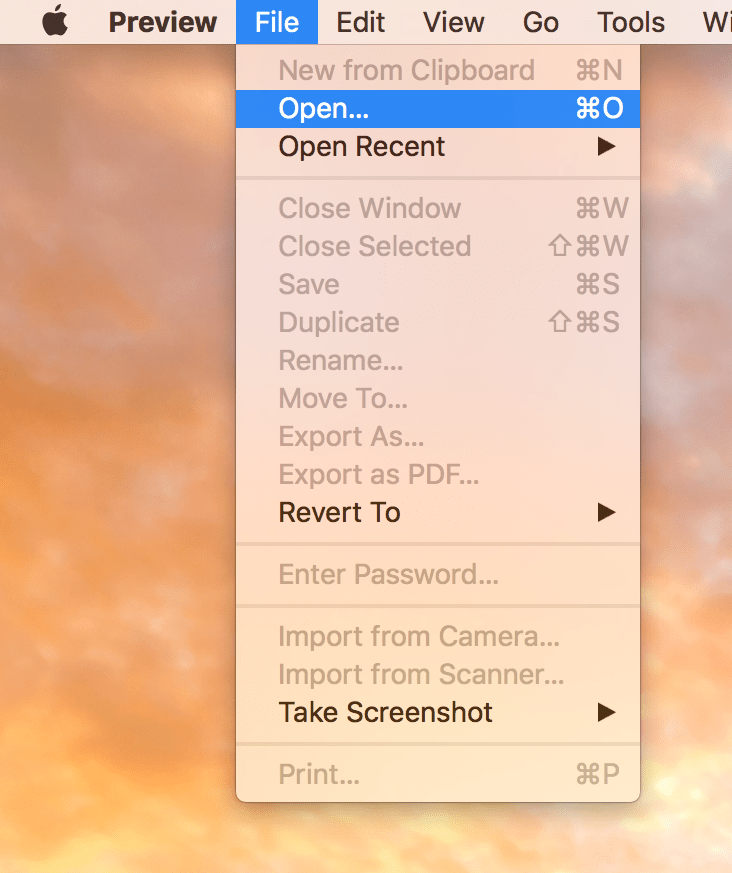Select Enter Password... menu entry
The image size is (732, 873).
(438, 575)
